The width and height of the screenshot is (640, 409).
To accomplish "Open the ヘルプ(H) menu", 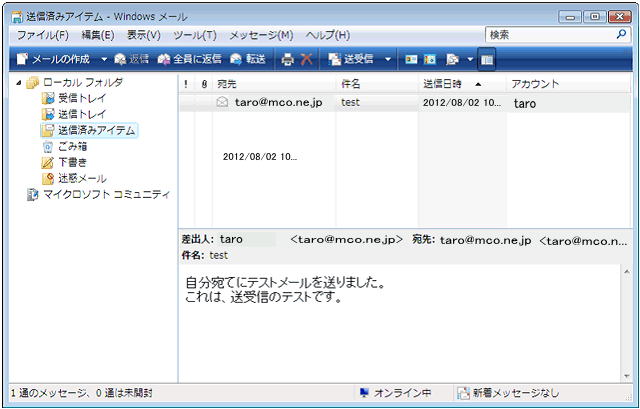I will (328, 35).
